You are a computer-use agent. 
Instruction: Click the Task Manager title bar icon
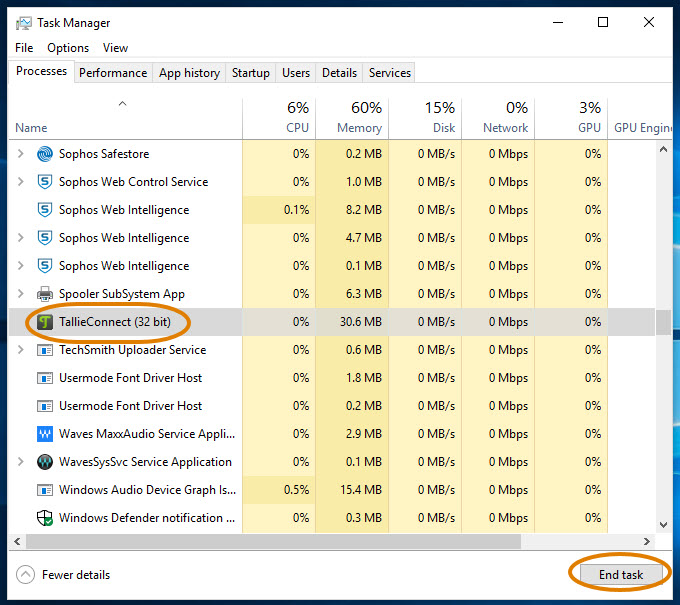(x=23, y=23)
